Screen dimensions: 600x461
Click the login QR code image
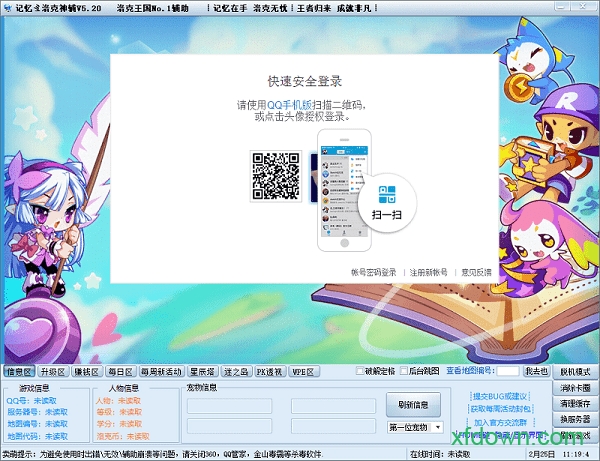click(276, 176)
